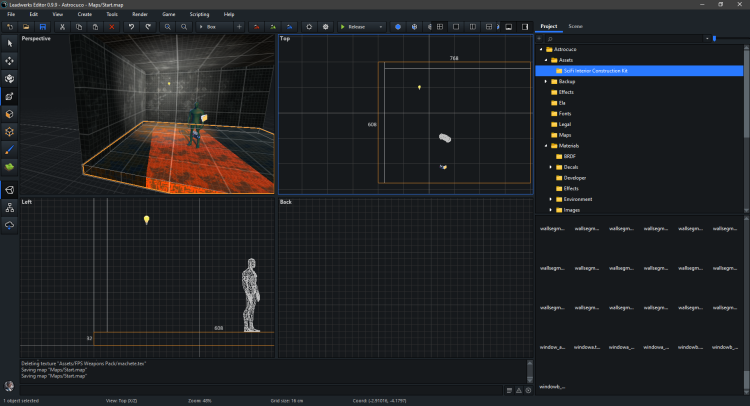
Task: Choose the terrain tool icon
Action: [10, 166]
